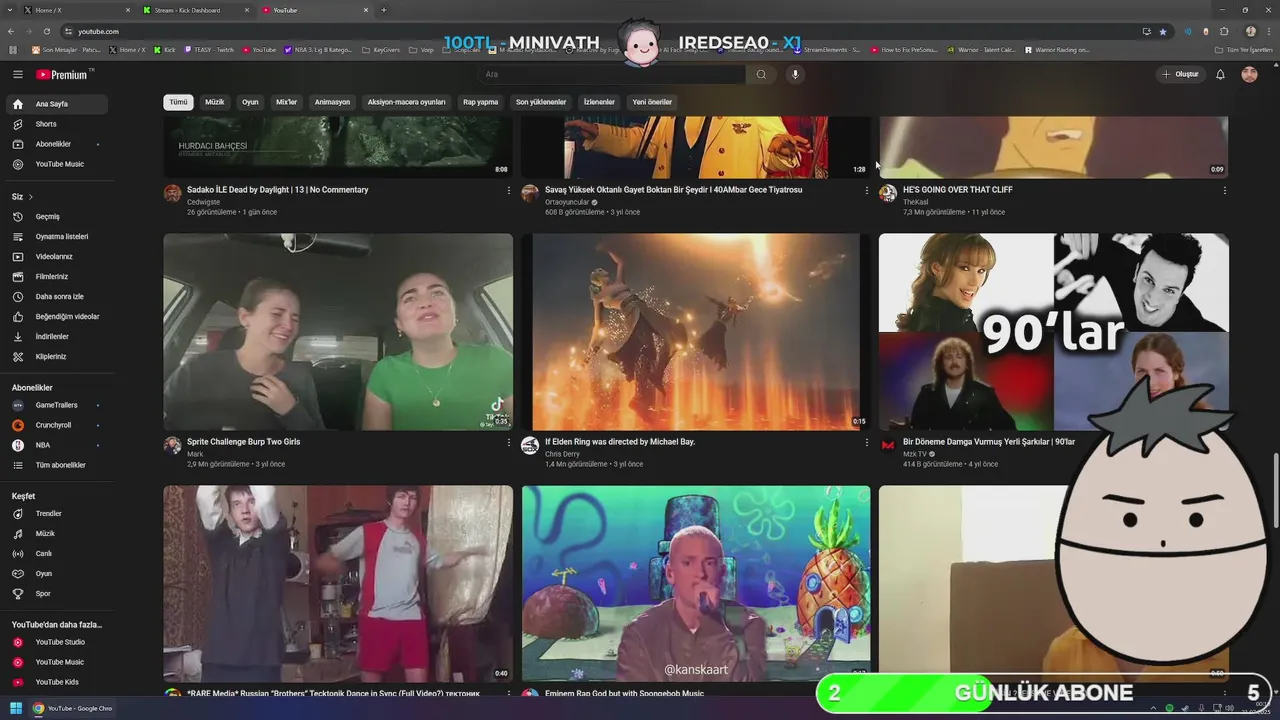This screenshot has height=720, width=1280.
Task: Open NBA subscription channel
Action: click(x=57, y=445)
